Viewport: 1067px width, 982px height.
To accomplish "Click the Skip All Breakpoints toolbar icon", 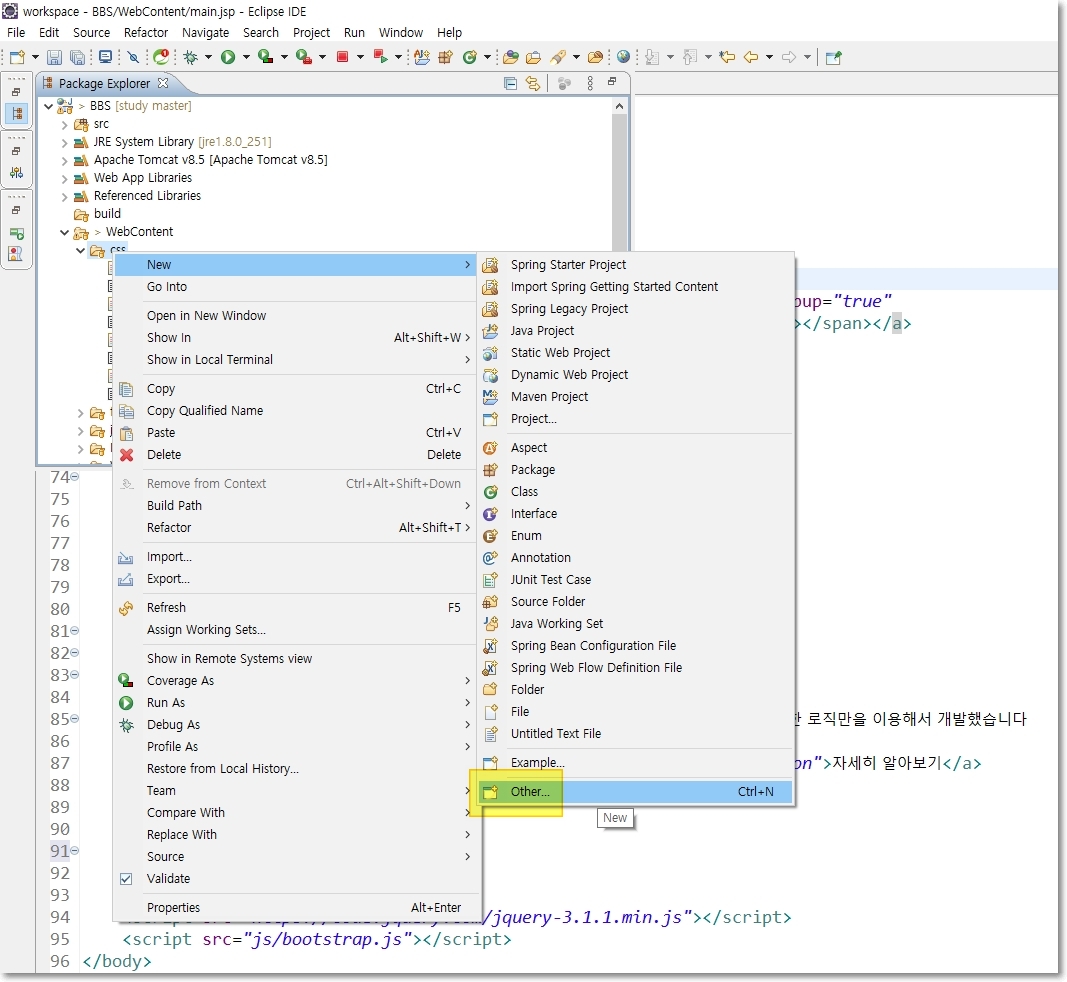I will pos(133,57).
